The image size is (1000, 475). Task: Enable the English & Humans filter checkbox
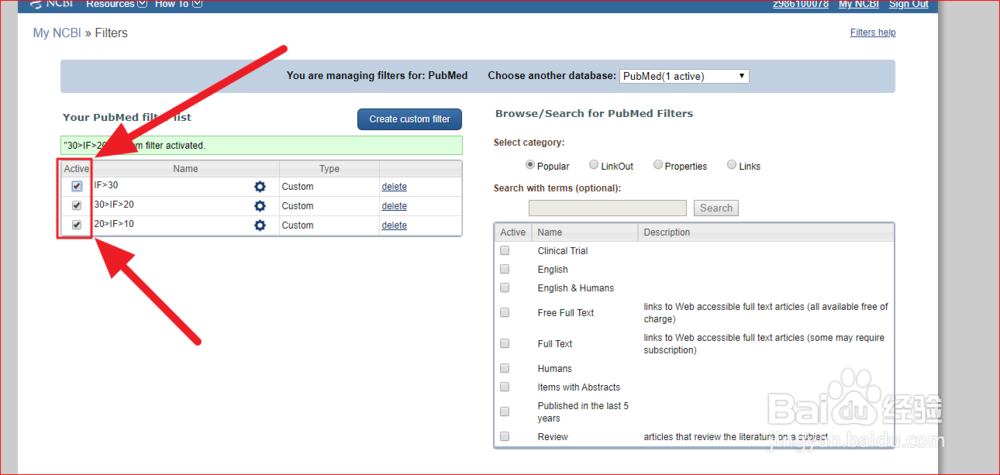pos(505,288)
